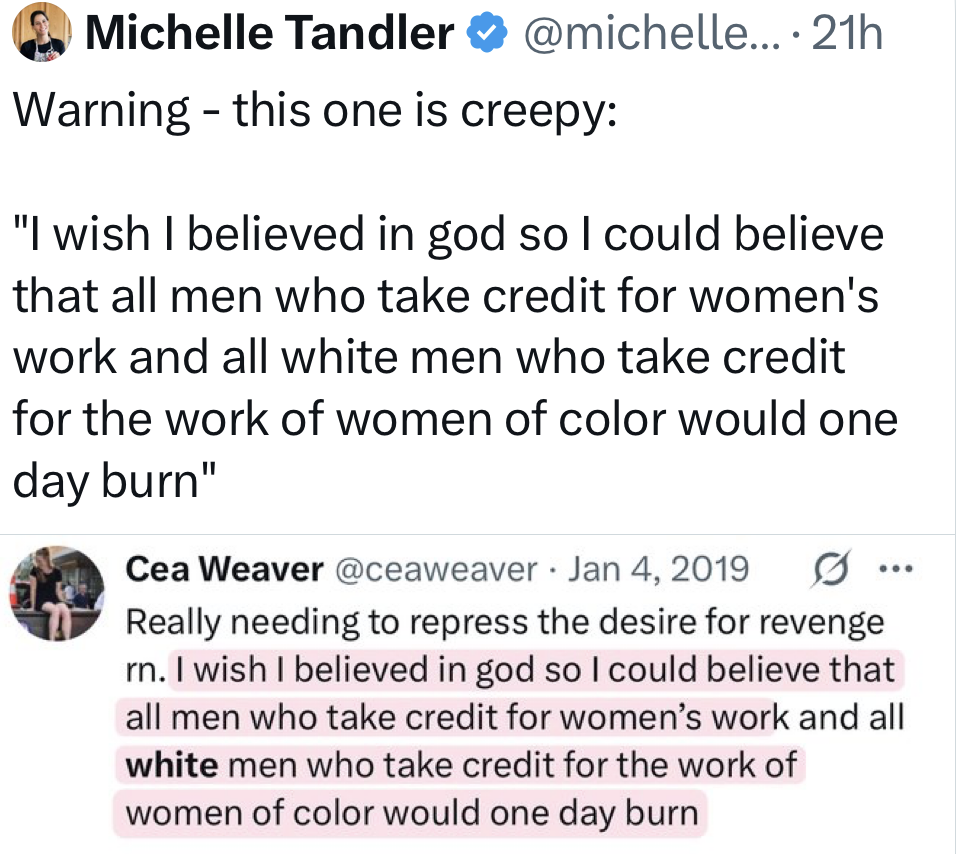The width and height of the screenshot is (965, 854).
Task: Click the 'Warning - this one is creepy' text
Action: pyautogui.click(x=314, y=108)
